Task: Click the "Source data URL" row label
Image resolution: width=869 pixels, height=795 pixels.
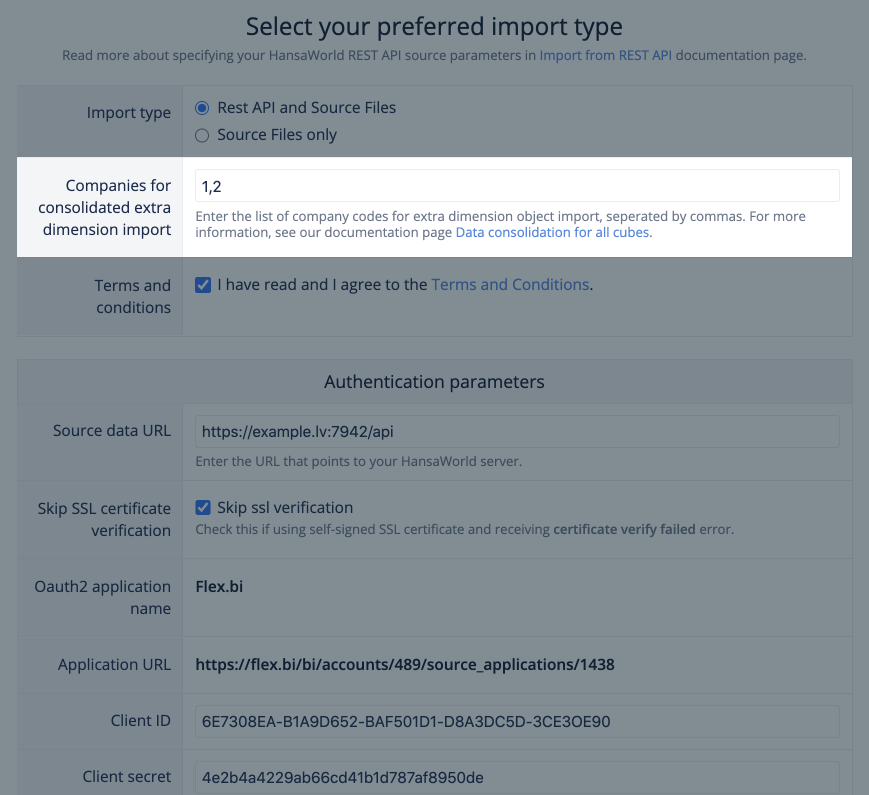Action: pos(112,431)
